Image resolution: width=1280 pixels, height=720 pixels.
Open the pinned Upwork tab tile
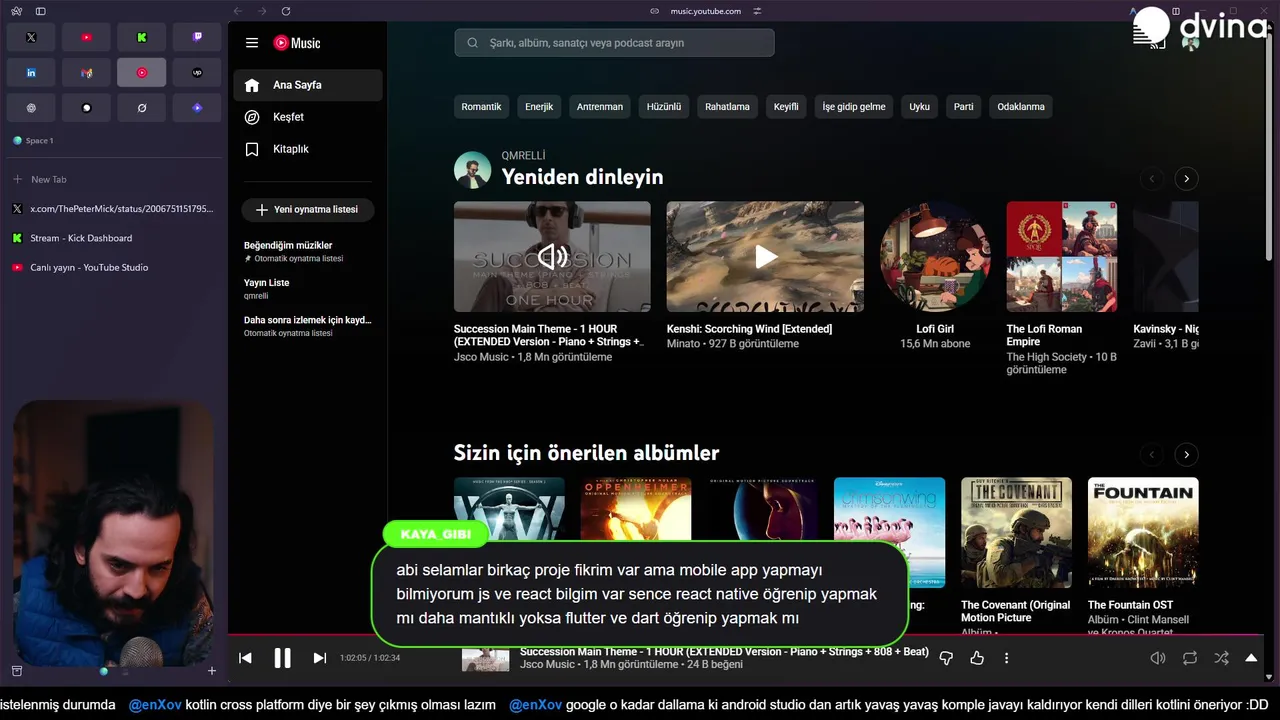click(197, 73)
